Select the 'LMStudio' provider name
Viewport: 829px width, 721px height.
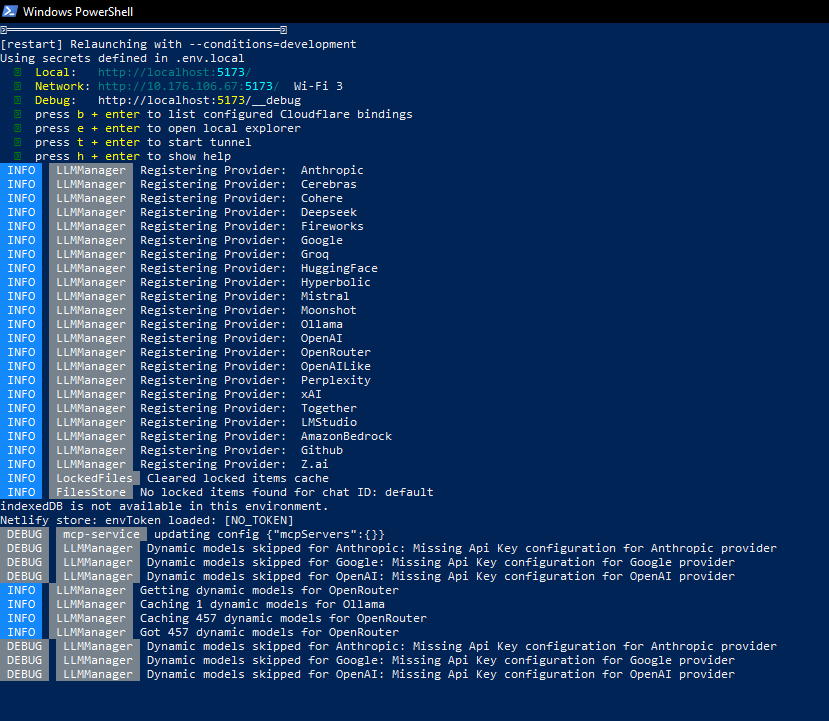pyautogui.click(x=329, y=422)
